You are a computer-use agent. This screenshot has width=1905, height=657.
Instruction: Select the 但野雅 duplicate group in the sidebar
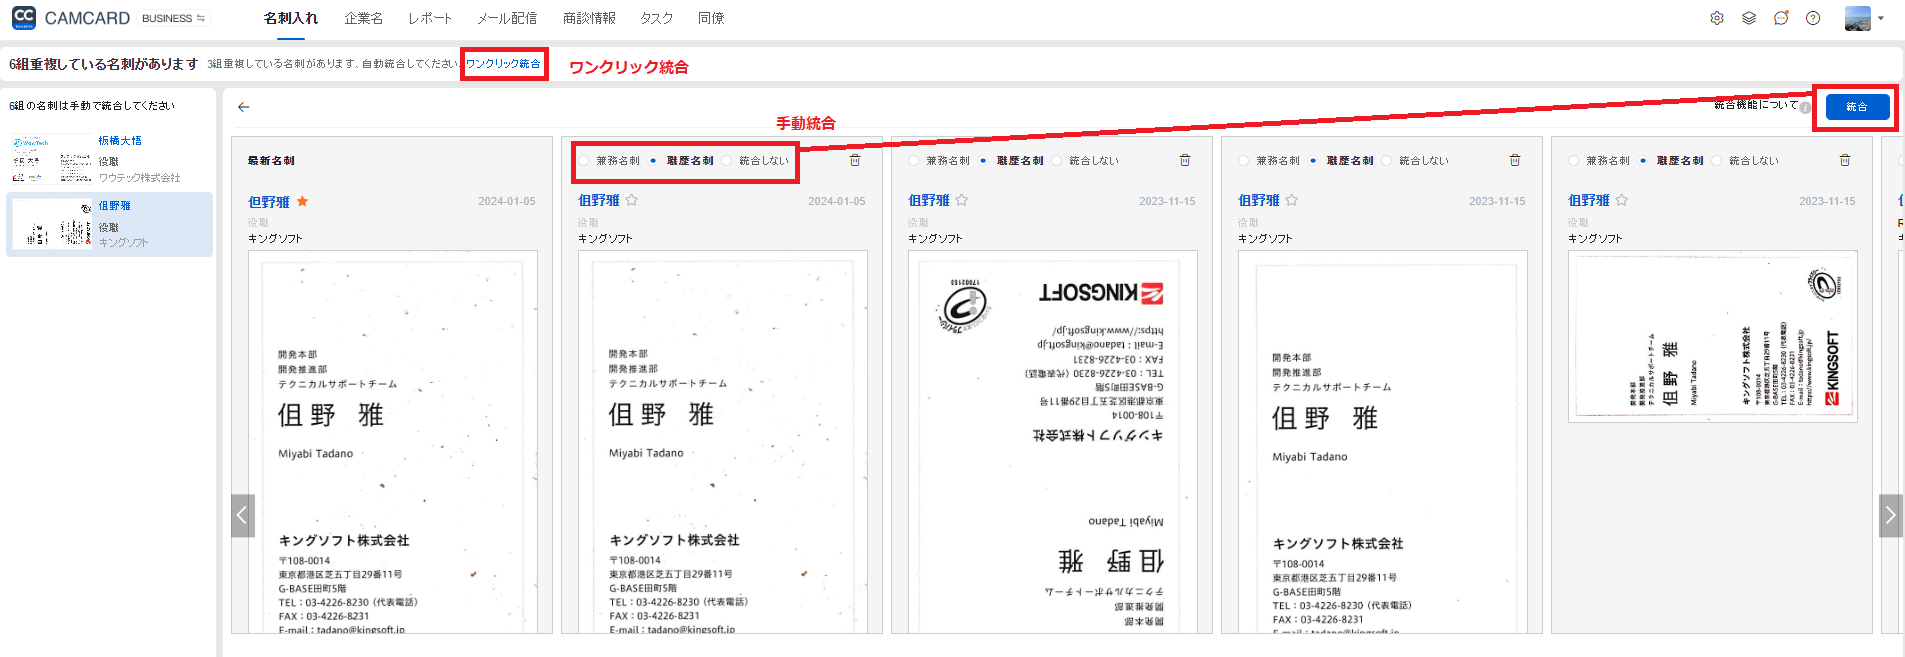click(110, 224)
